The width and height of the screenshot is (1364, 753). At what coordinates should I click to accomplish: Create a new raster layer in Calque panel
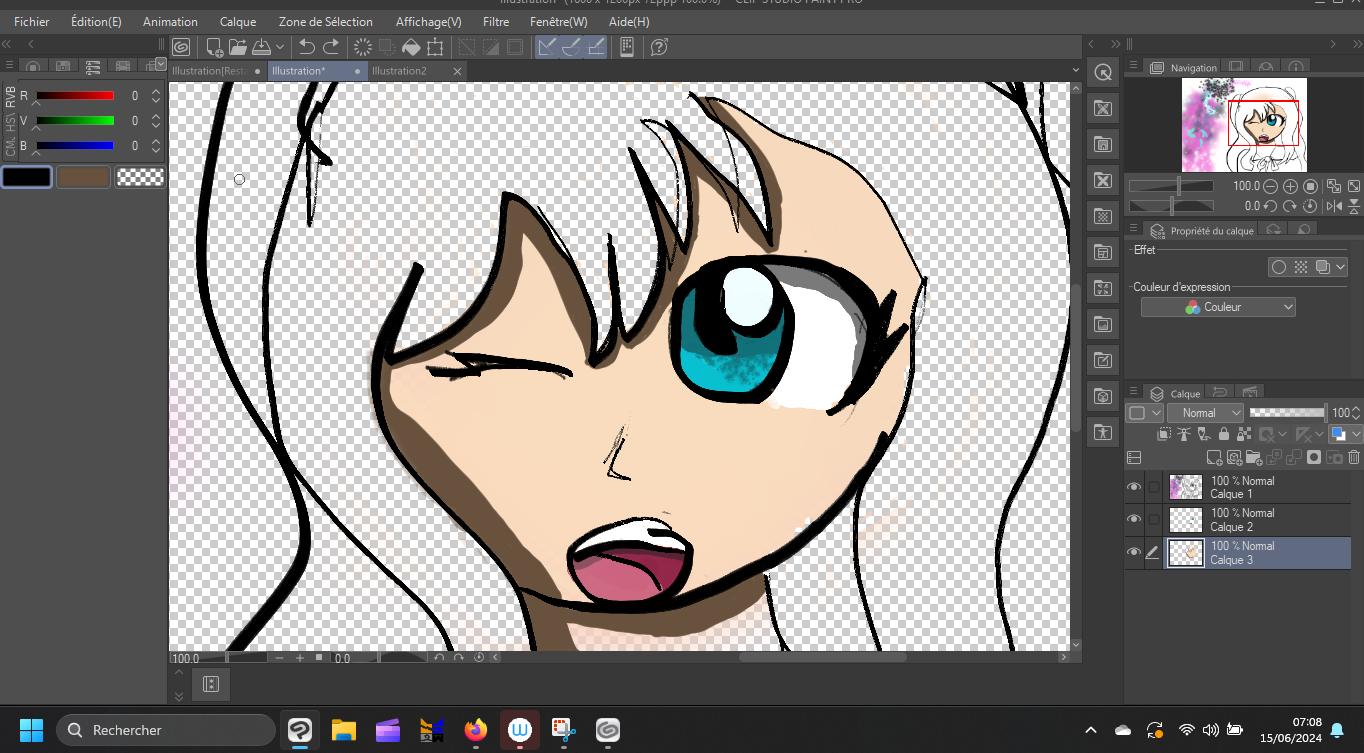1214,458
